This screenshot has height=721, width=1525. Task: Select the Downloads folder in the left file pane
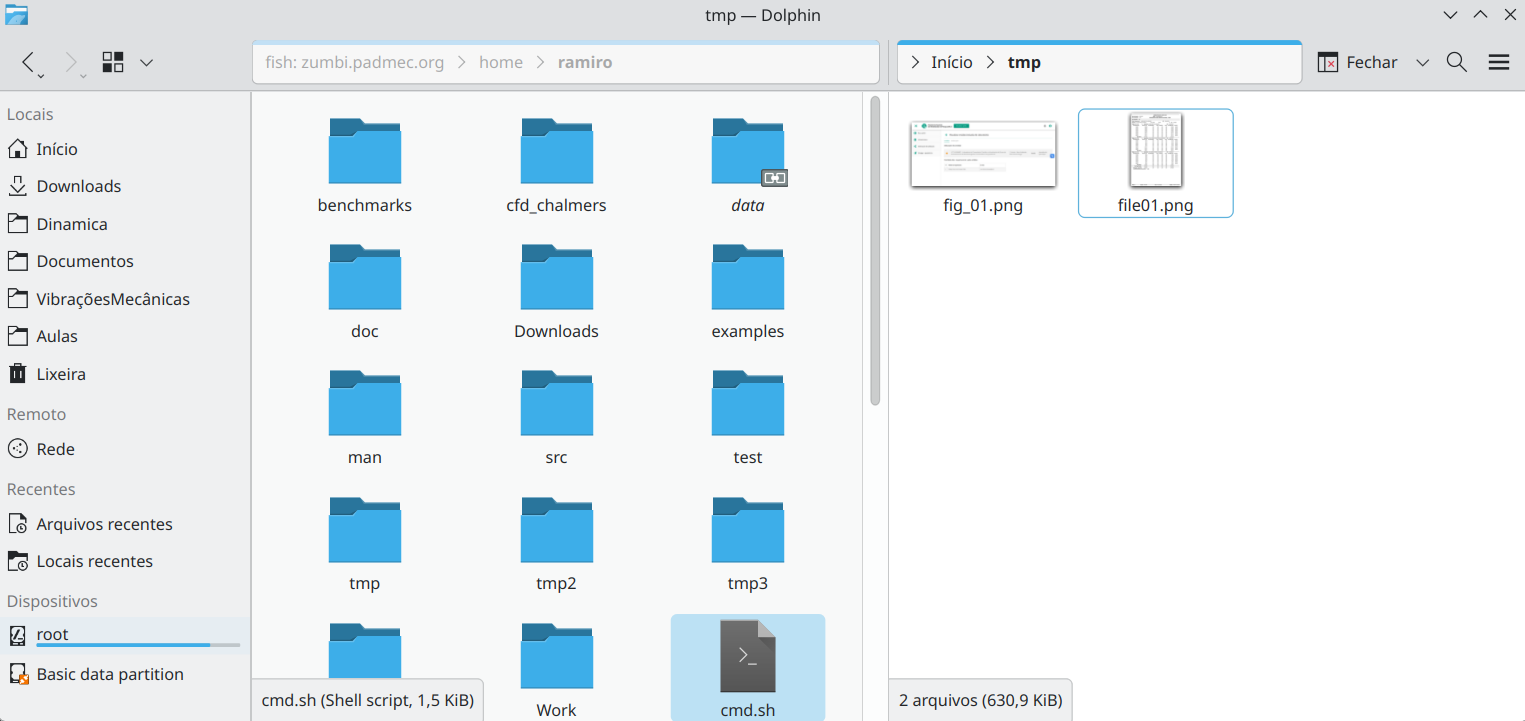tap(556, 291)
